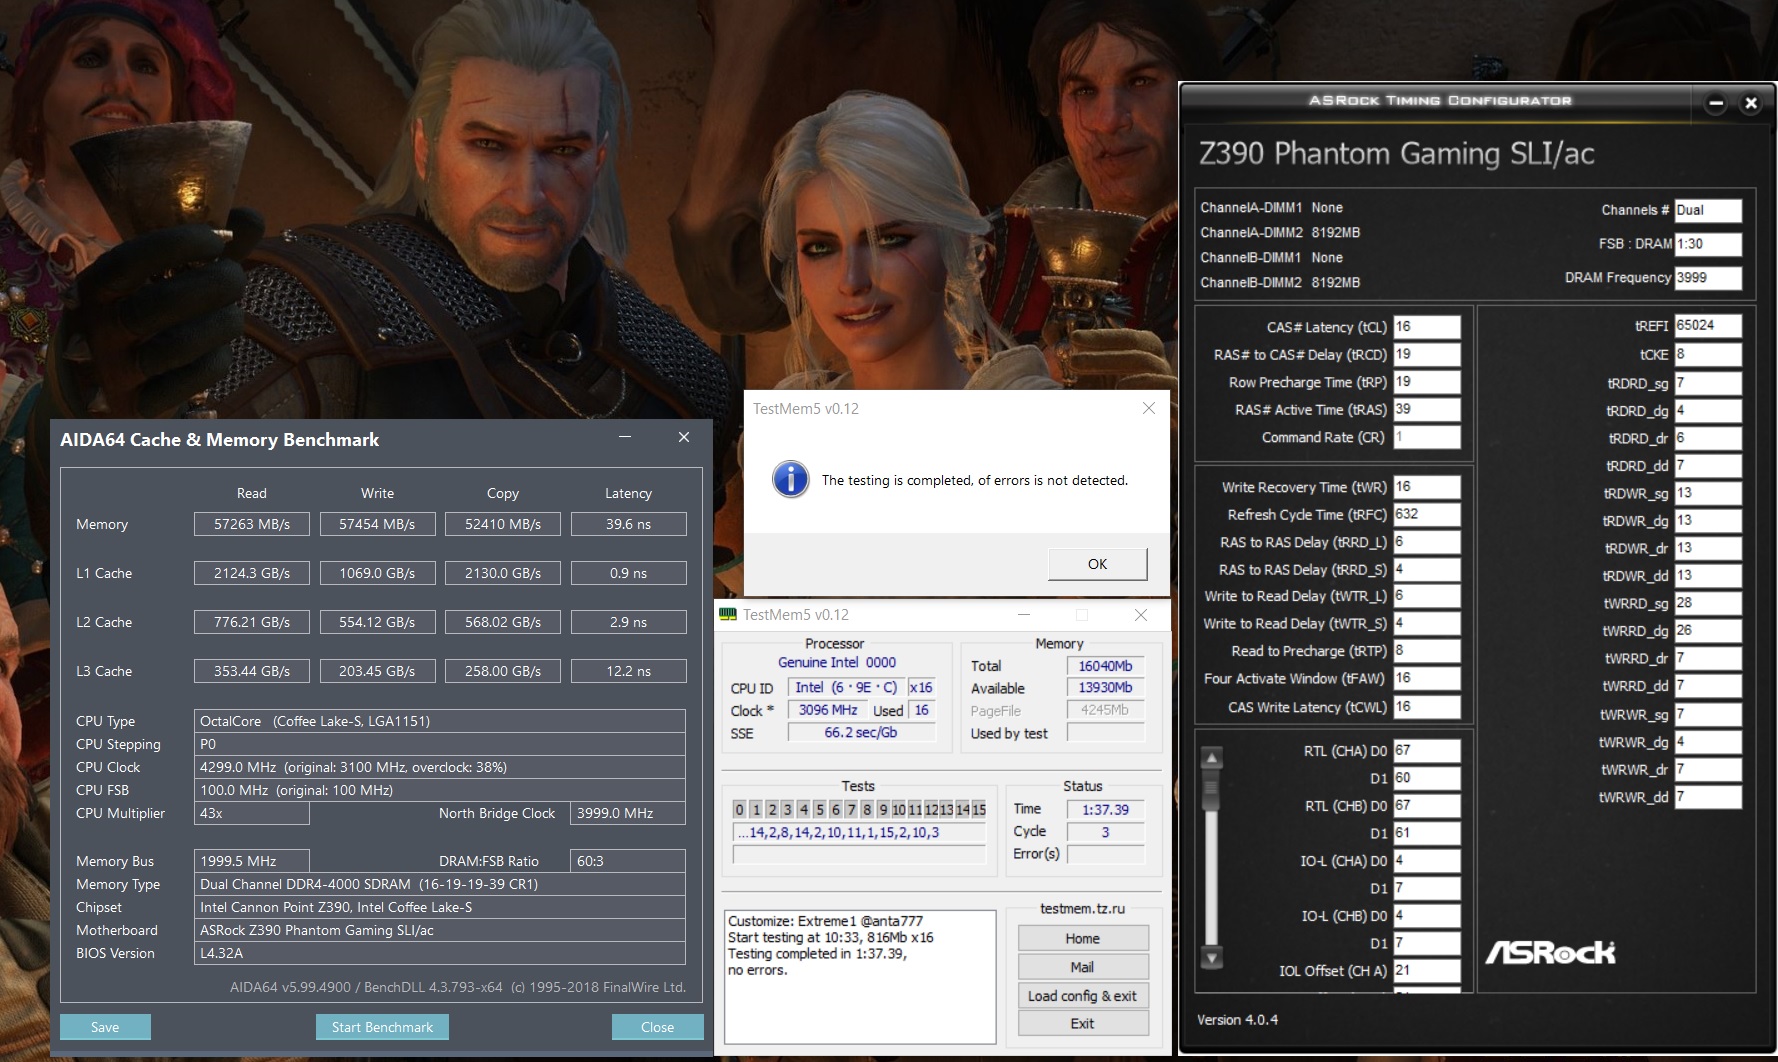Click the Channels # field showing Dual

(1708, 210)
